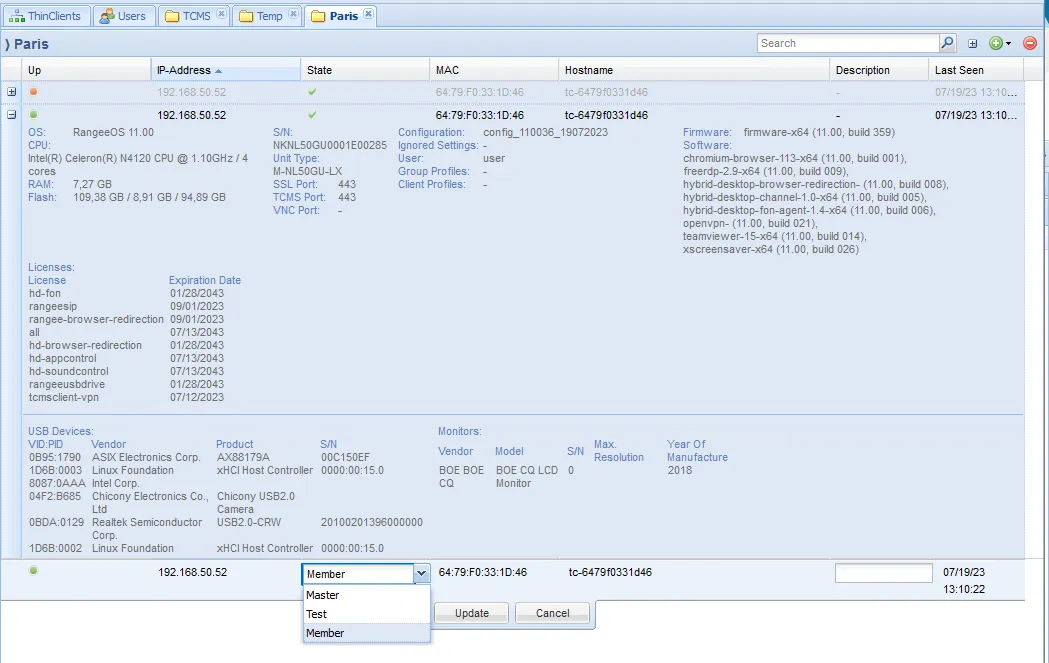Click the green checkmark in greyed first row
The image size is (1049, 663).
312,92
